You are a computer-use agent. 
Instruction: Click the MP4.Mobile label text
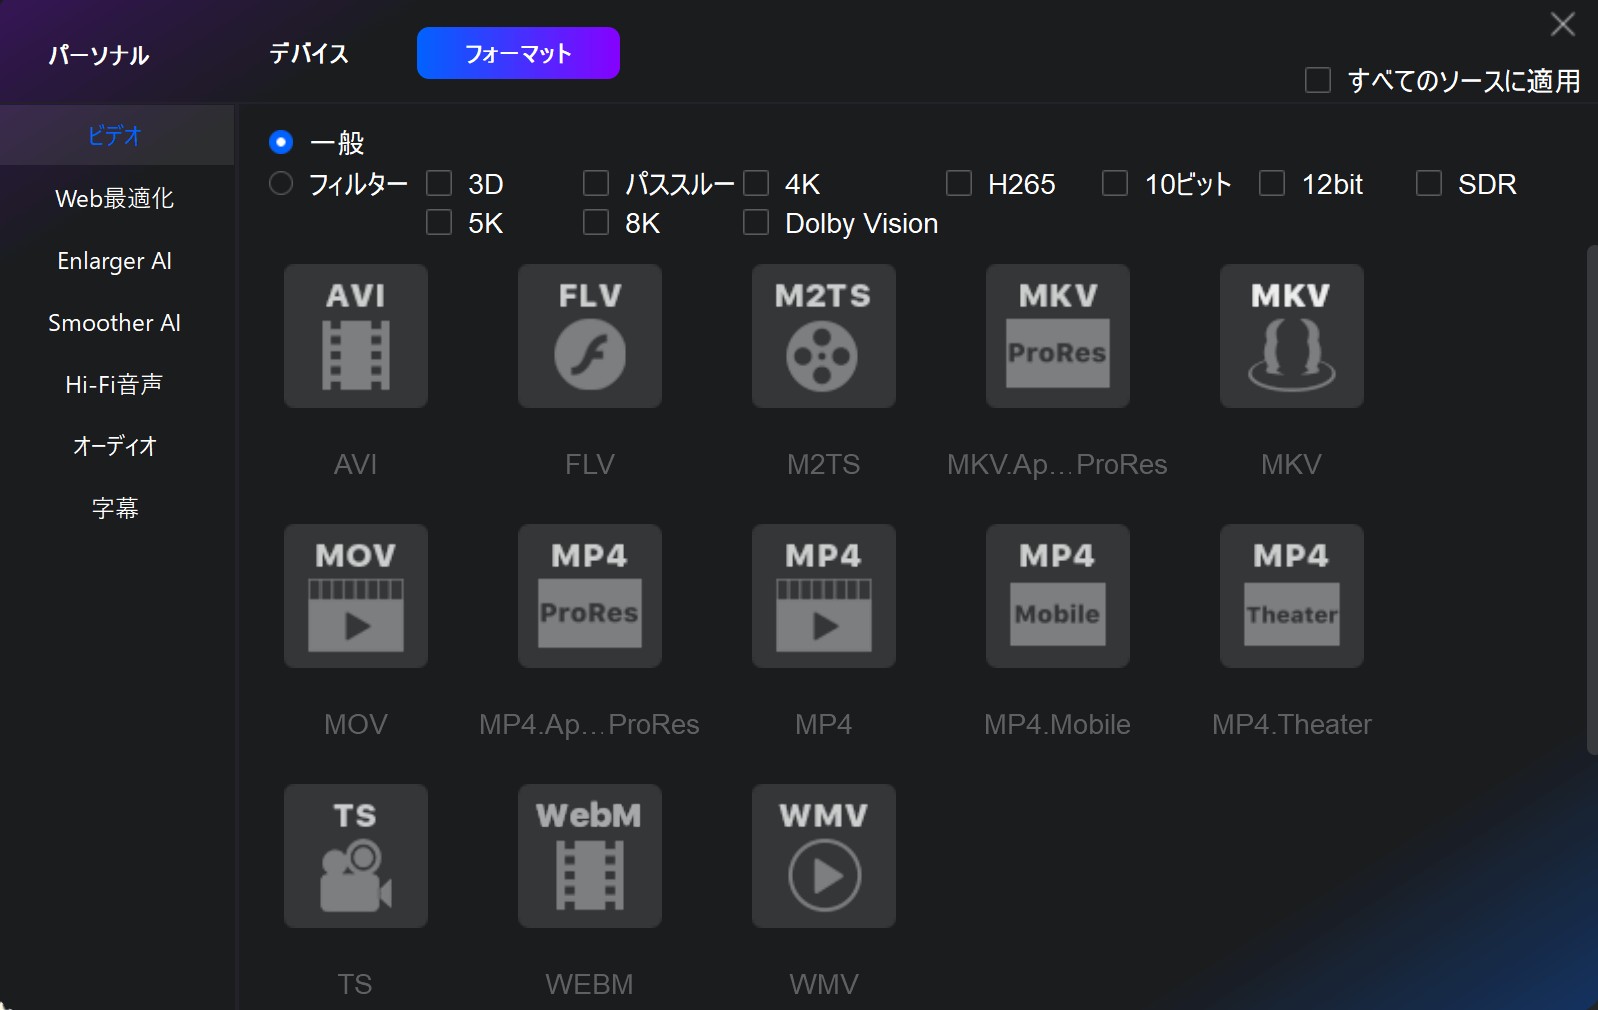(x=1057, y=724)
